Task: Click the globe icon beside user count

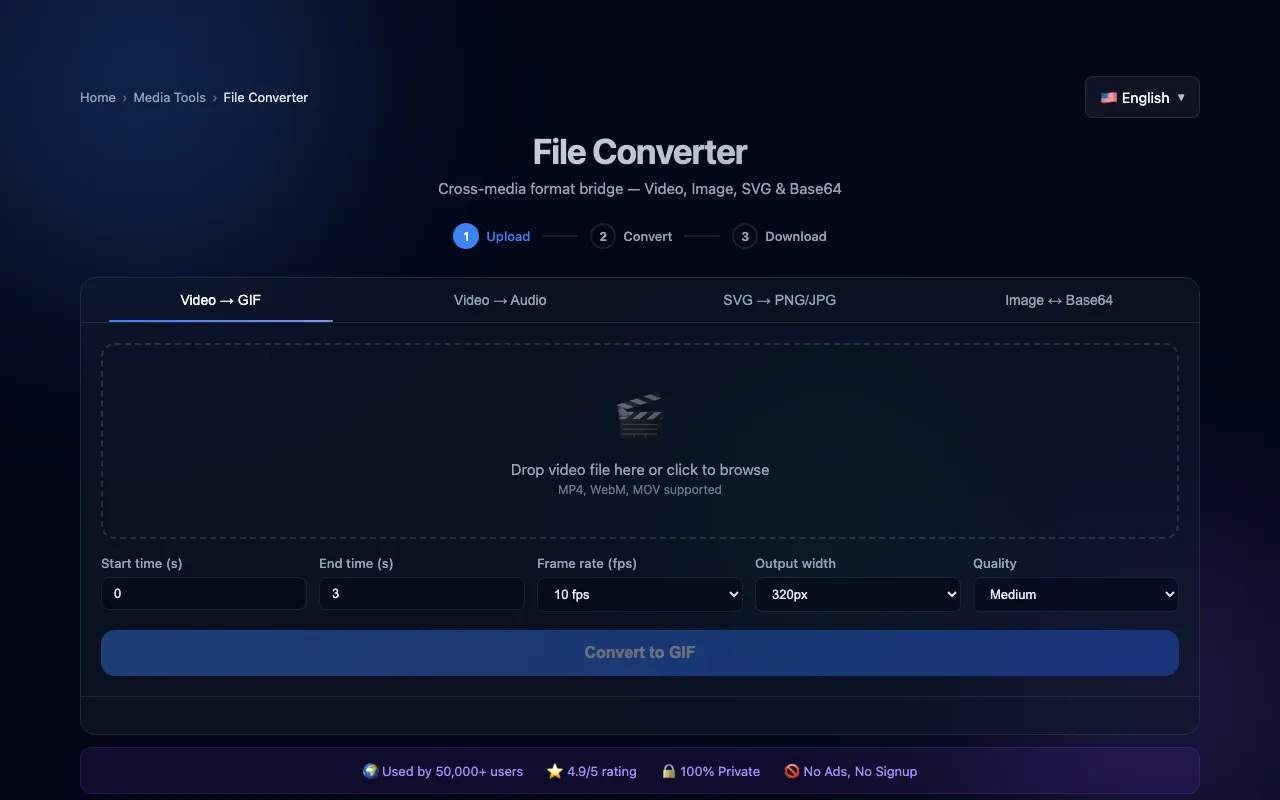Action: click(370, 771)
